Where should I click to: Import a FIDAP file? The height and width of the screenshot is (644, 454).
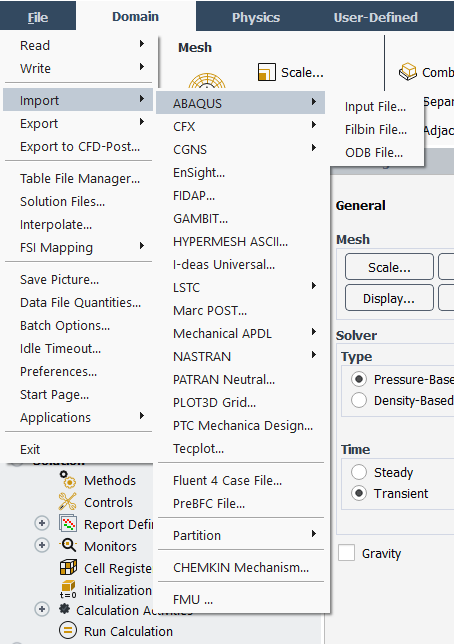[241, 196]
